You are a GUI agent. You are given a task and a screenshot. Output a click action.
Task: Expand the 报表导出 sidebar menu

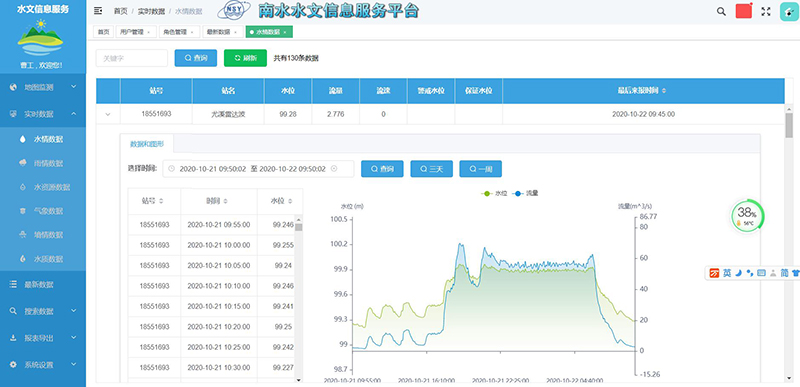[x=43, y=338]
